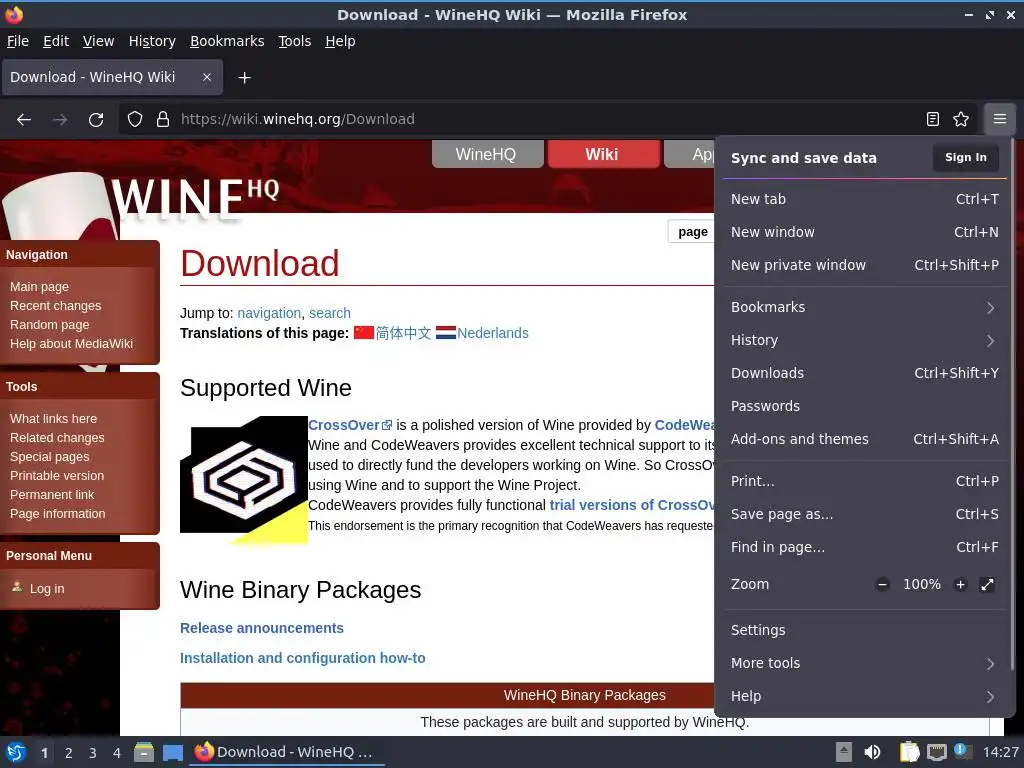
Task: Launch the file manager from taskbar
Action: click(x=144, y=752)
